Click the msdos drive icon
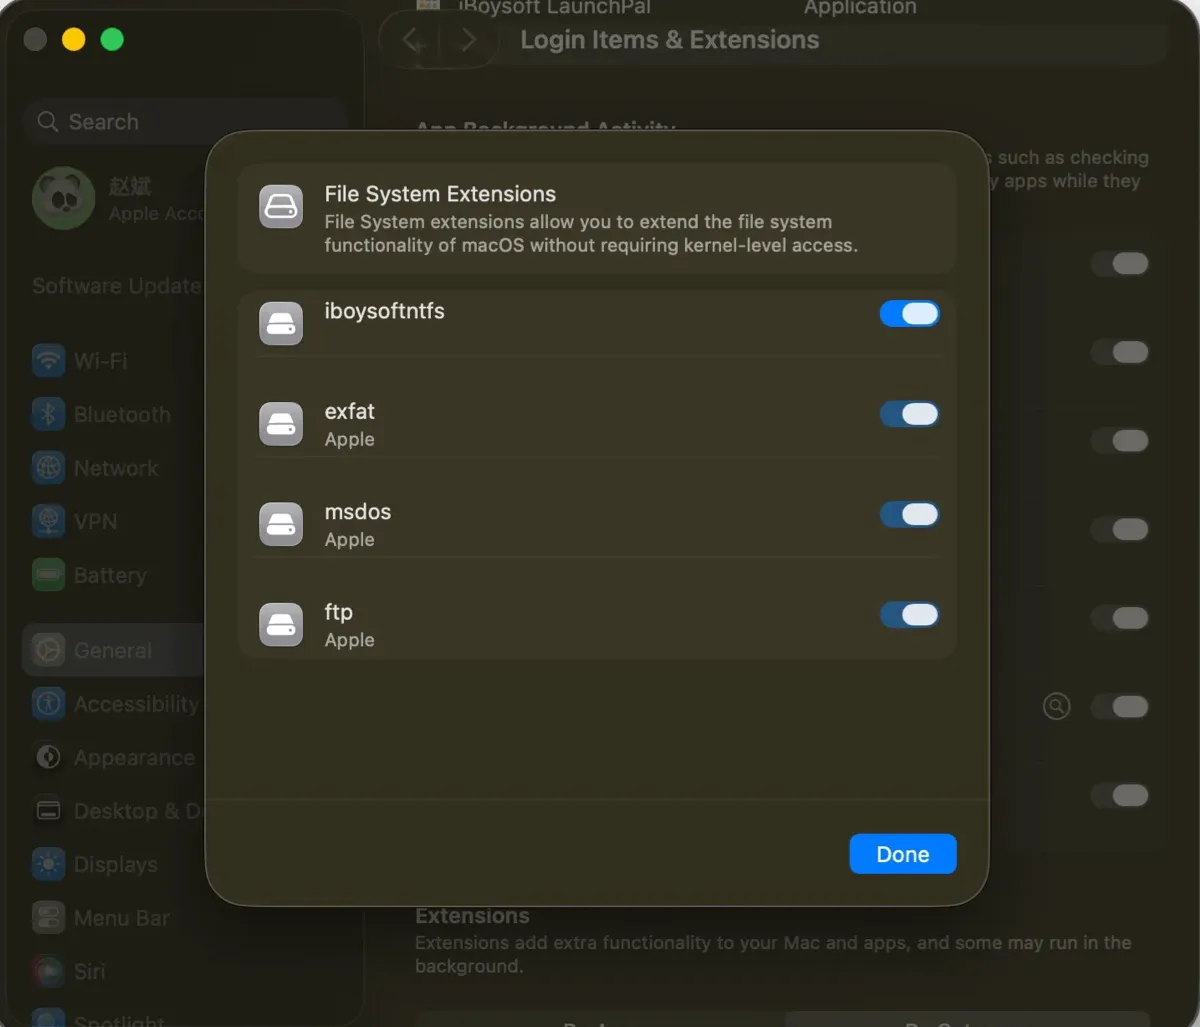The height and width of the screenshot is (1027, 1200). (x=281, y=524)
